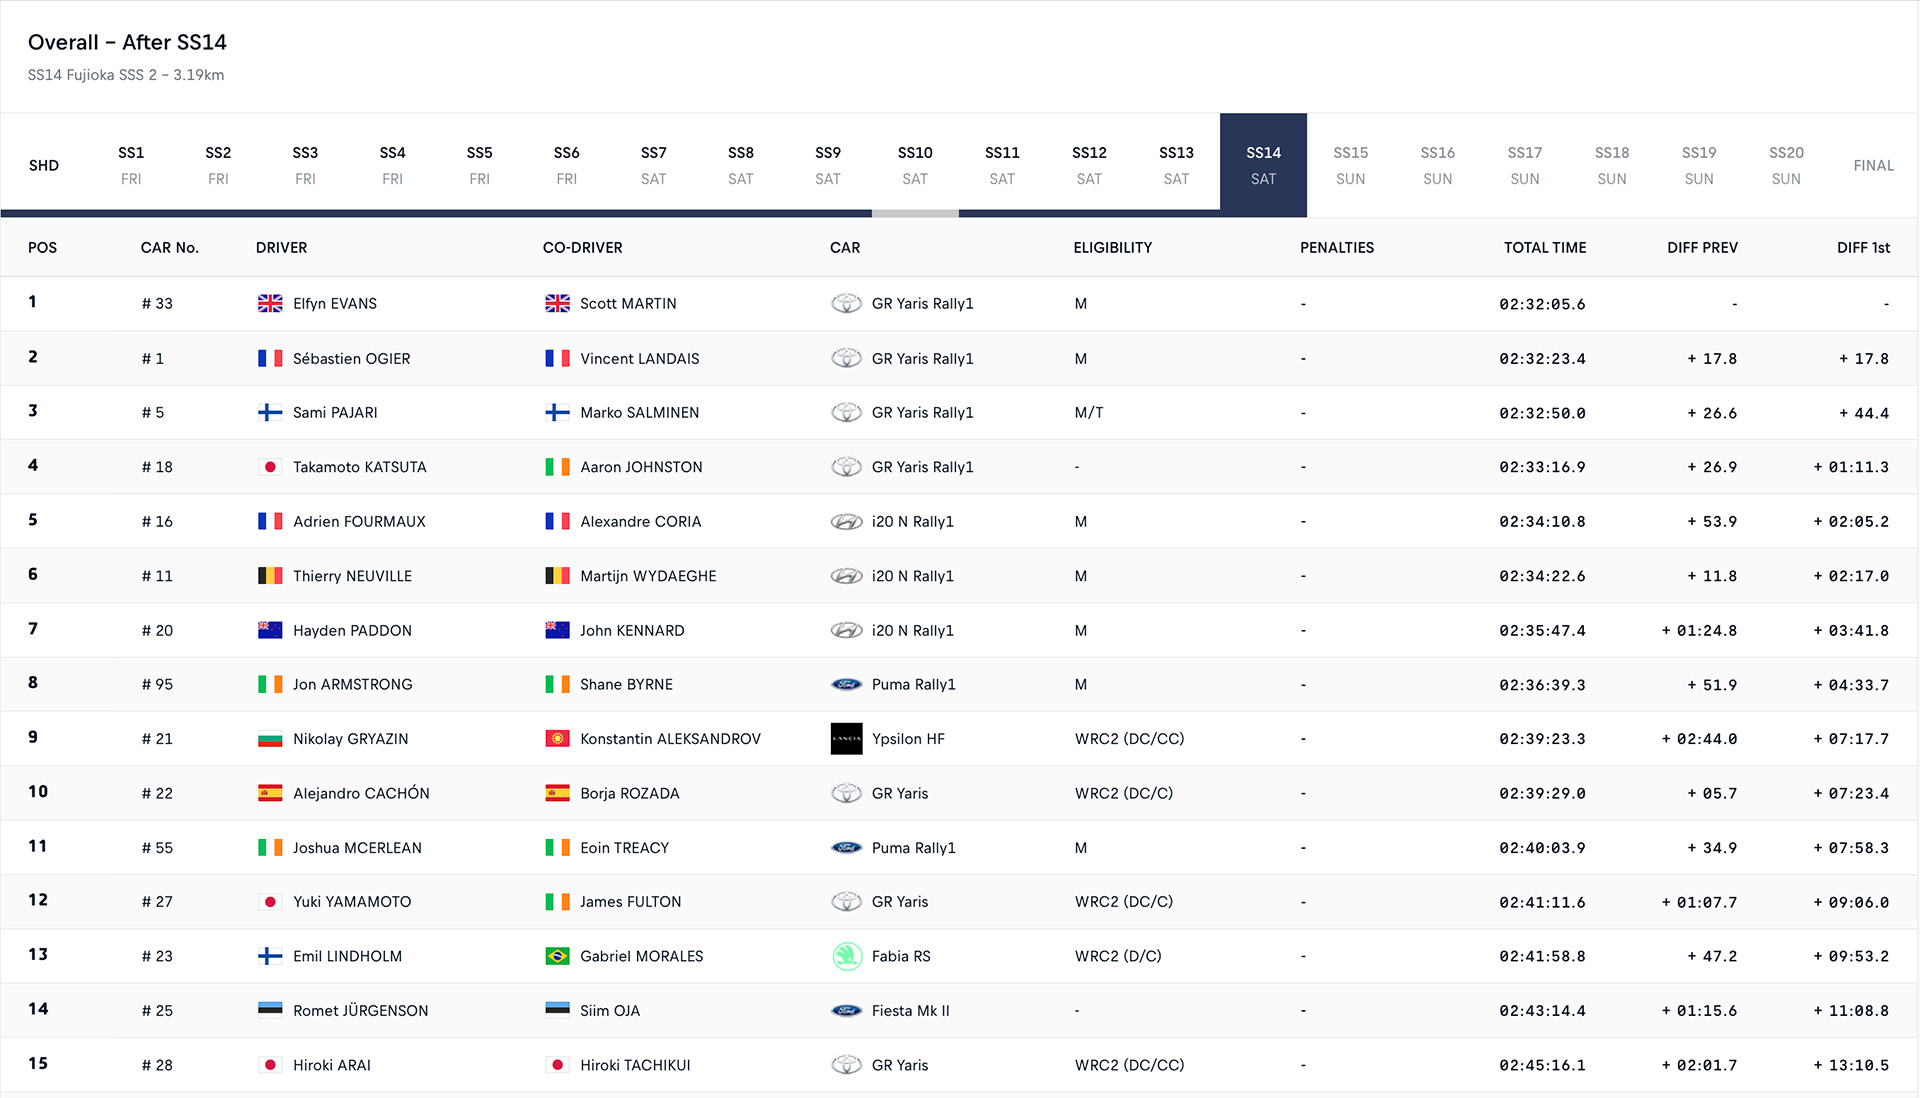
Task: Open SS10 SAT stage tab
Action: pyautogui.click(x=915, y=165)
